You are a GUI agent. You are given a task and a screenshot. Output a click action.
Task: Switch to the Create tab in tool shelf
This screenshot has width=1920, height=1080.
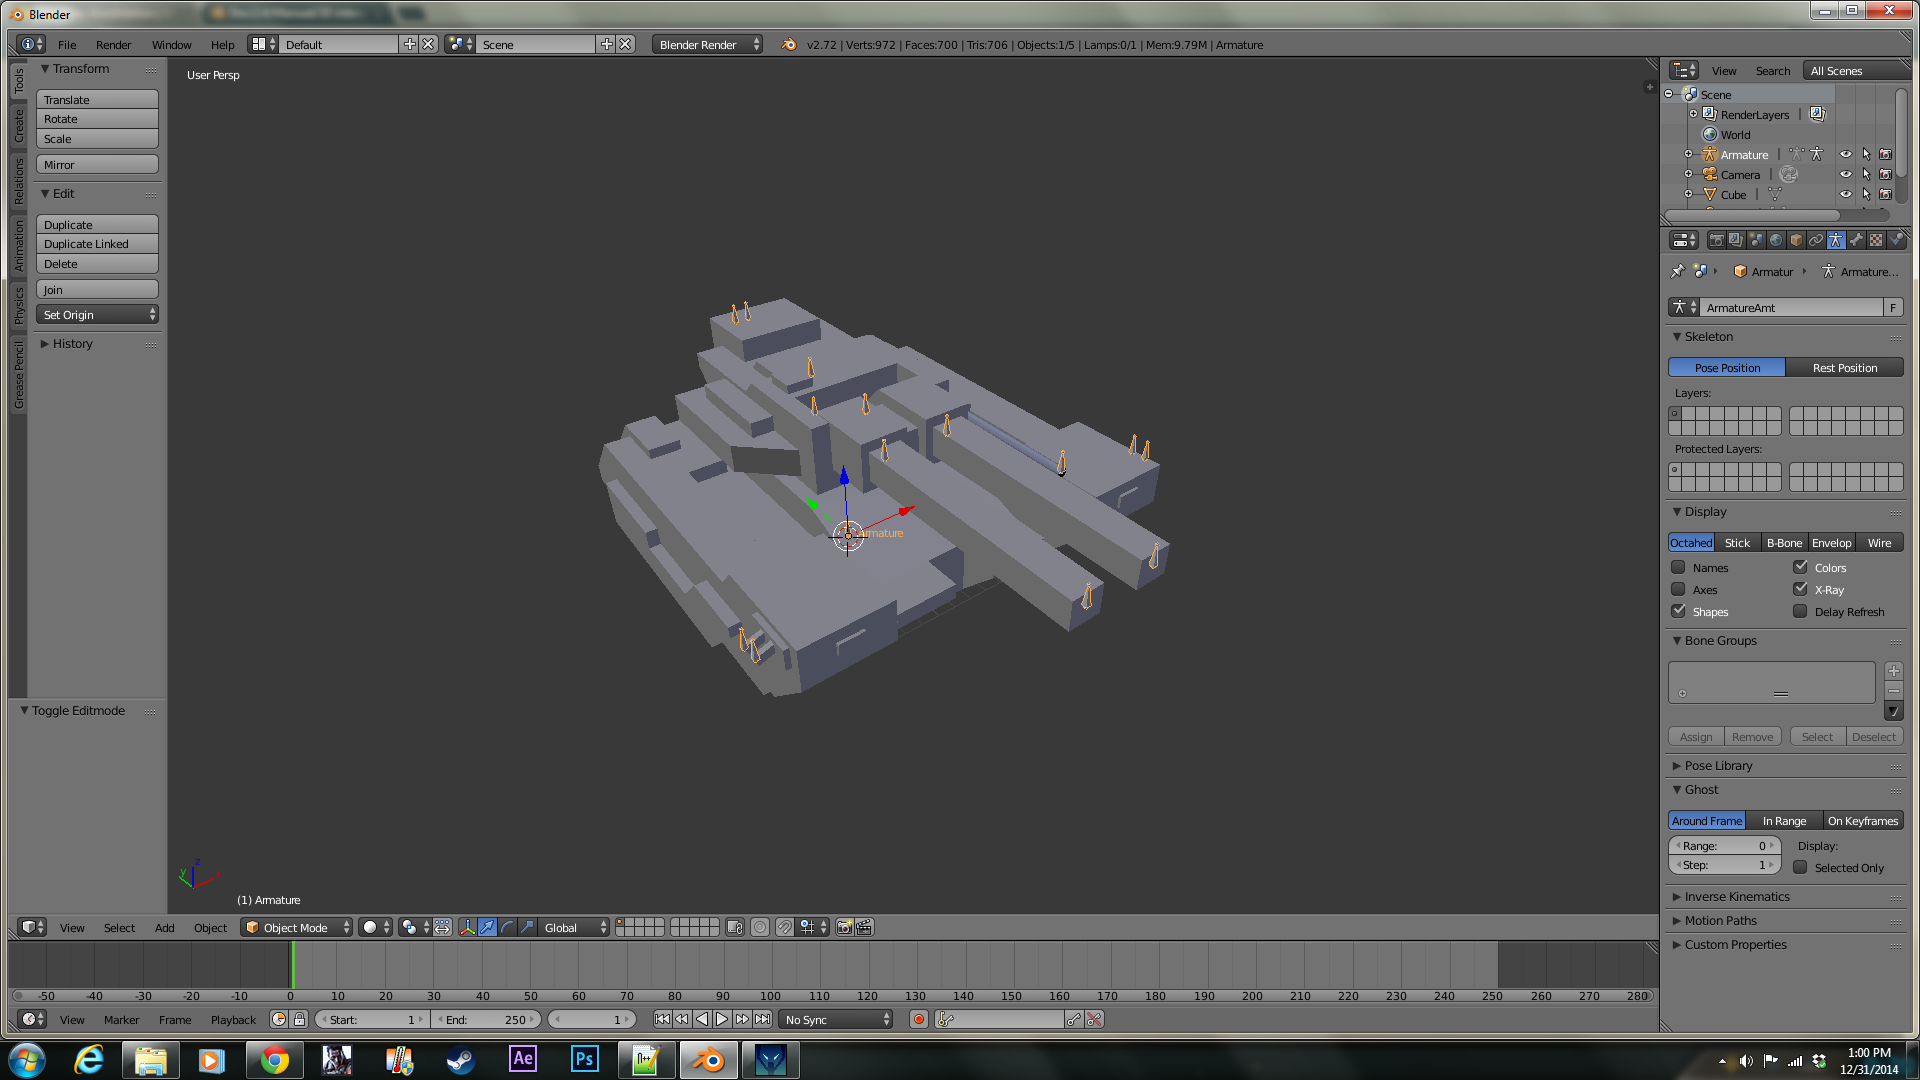[18, 125]
